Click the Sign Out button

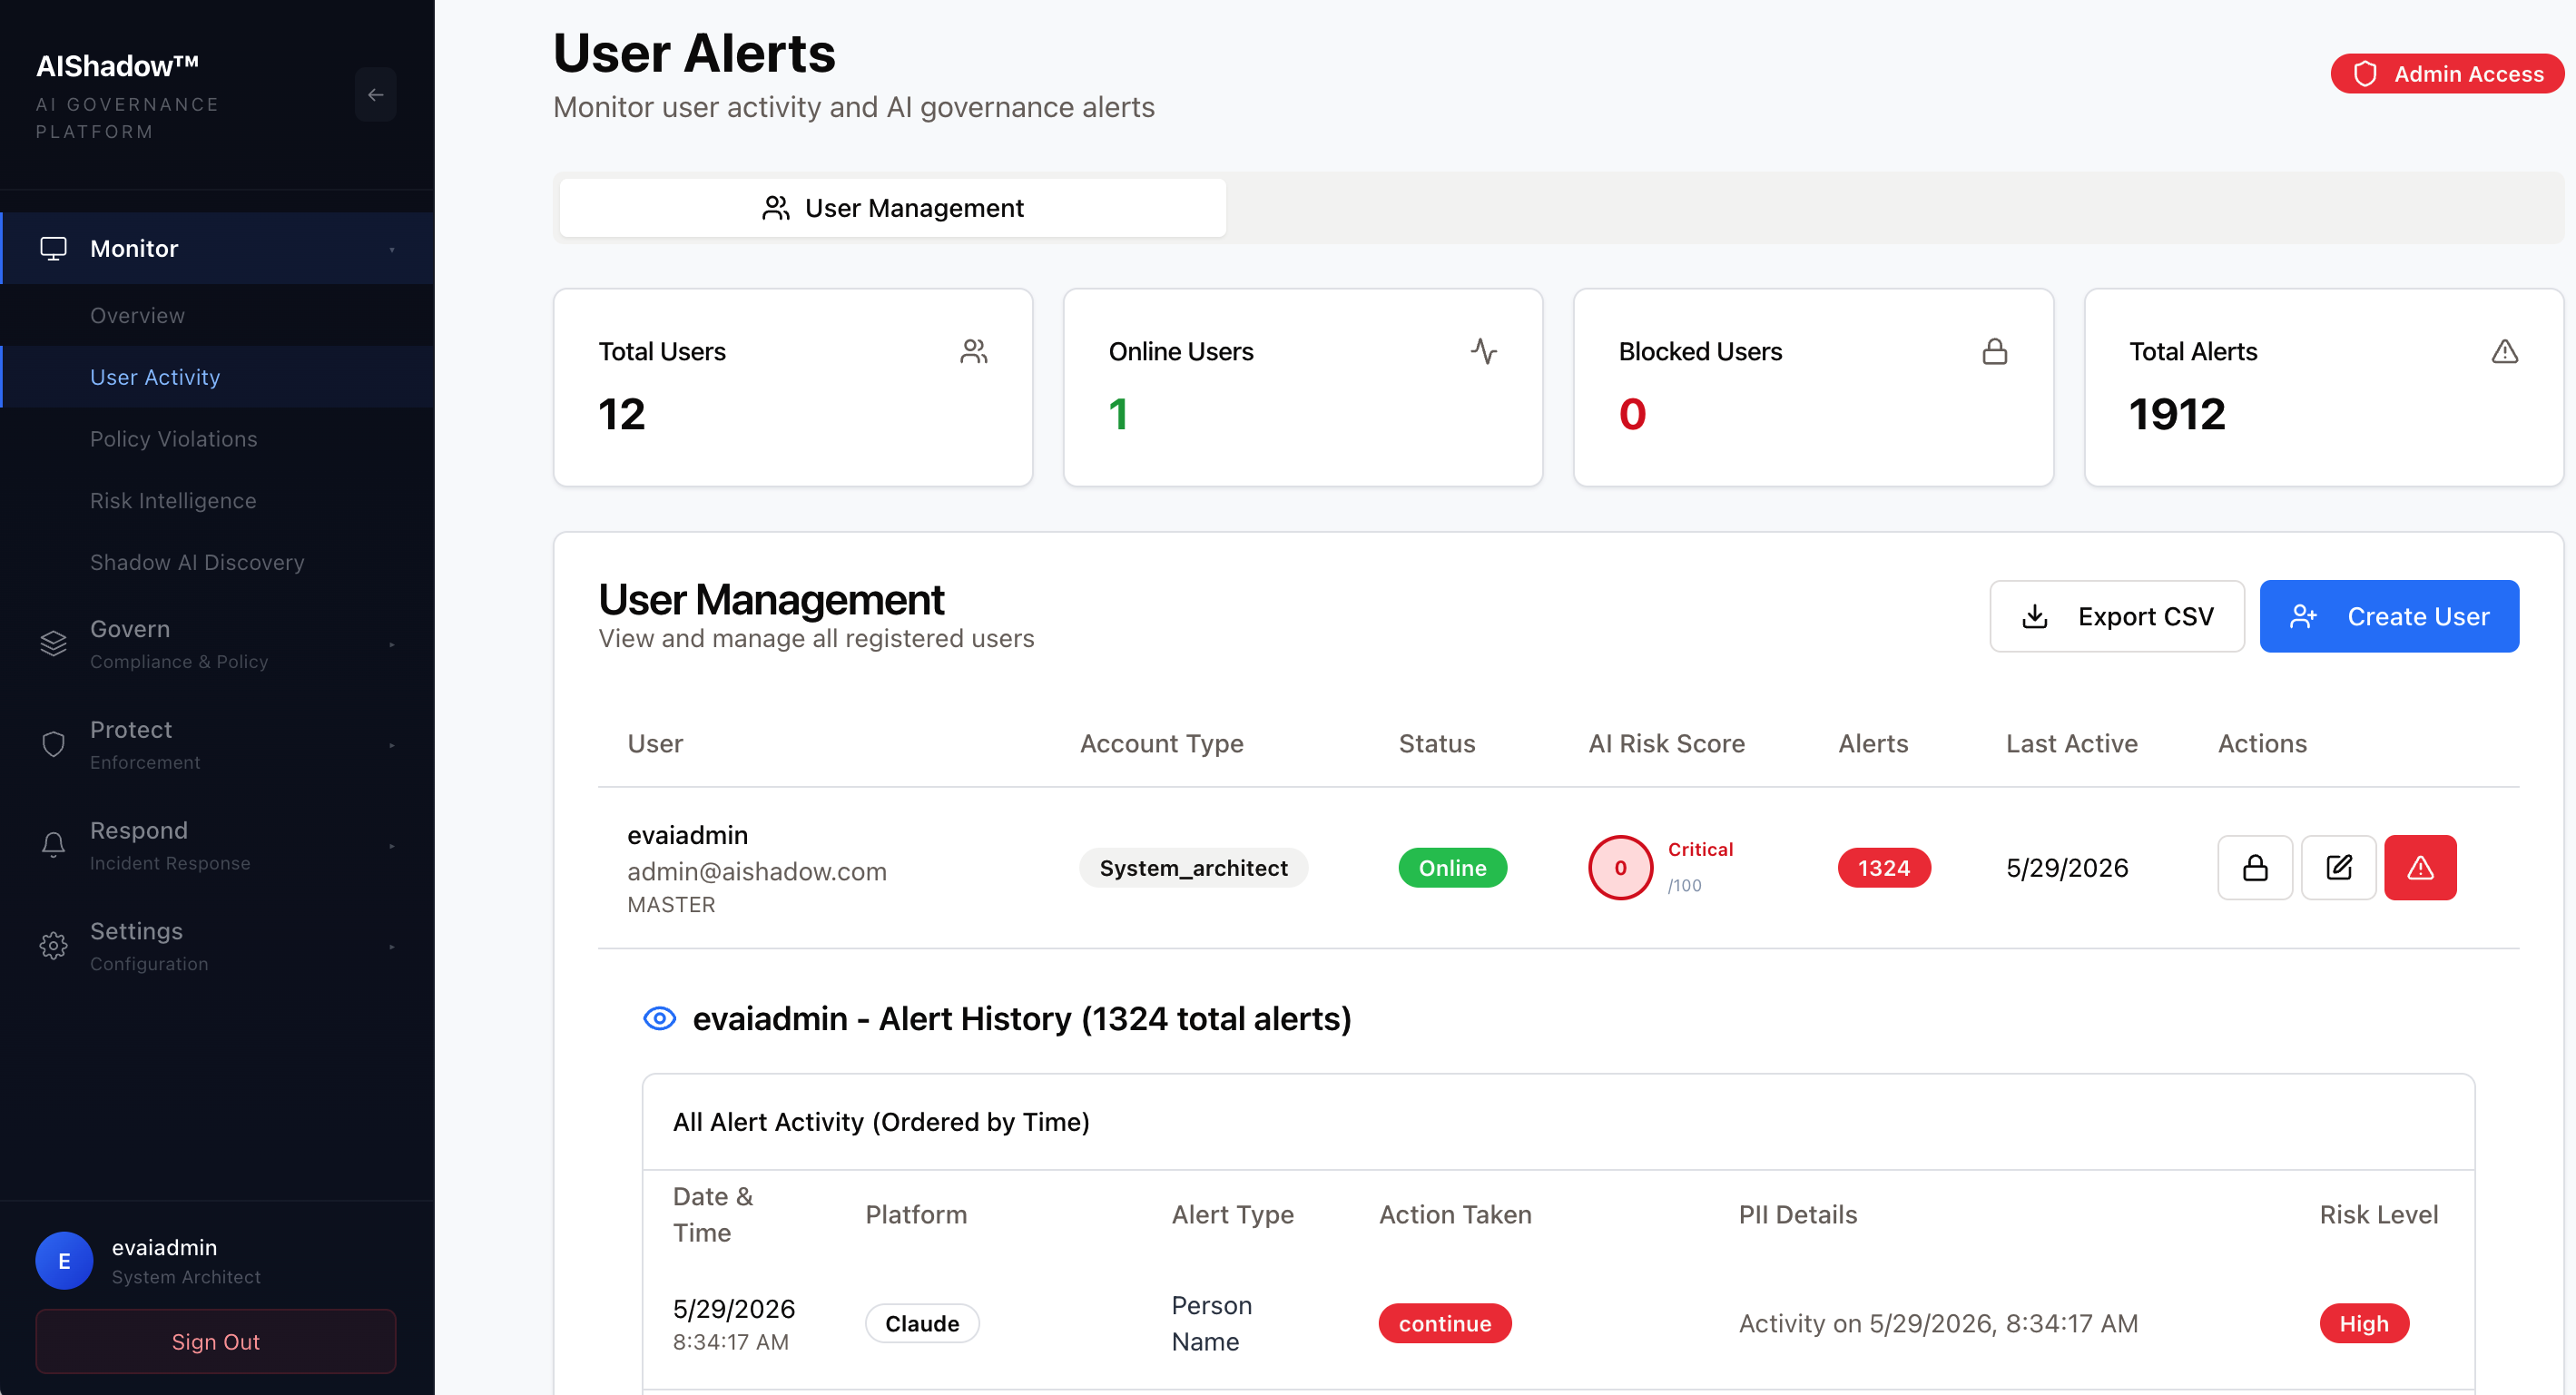tap(215, 1341)
